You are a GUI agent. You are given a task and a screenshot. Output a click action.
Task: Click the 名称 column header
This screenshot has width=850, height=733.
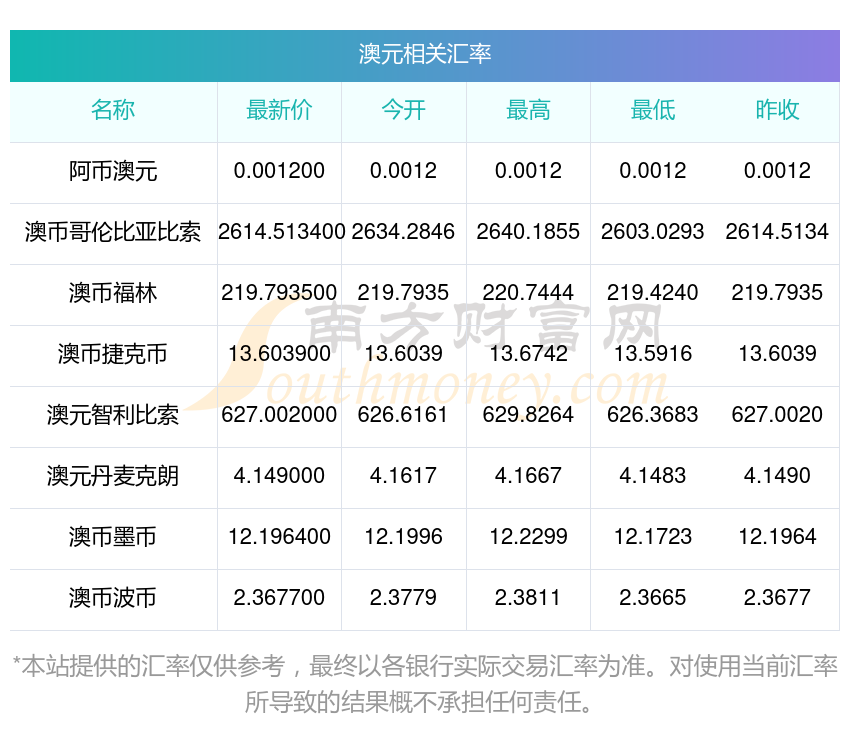click(x=113, y=110)
